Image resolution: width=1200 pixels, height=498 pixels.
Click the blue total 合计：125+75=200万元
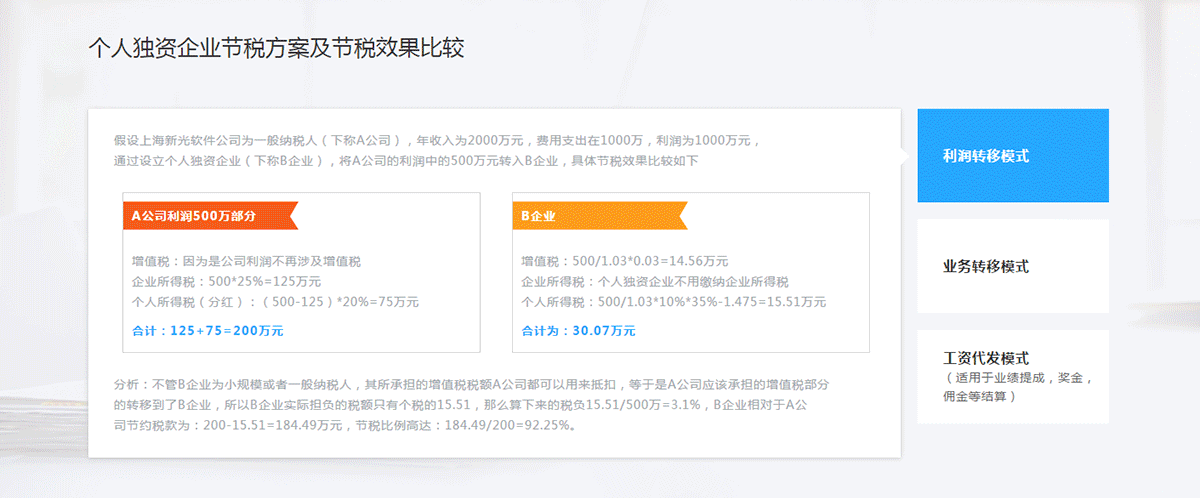[207, 330]
